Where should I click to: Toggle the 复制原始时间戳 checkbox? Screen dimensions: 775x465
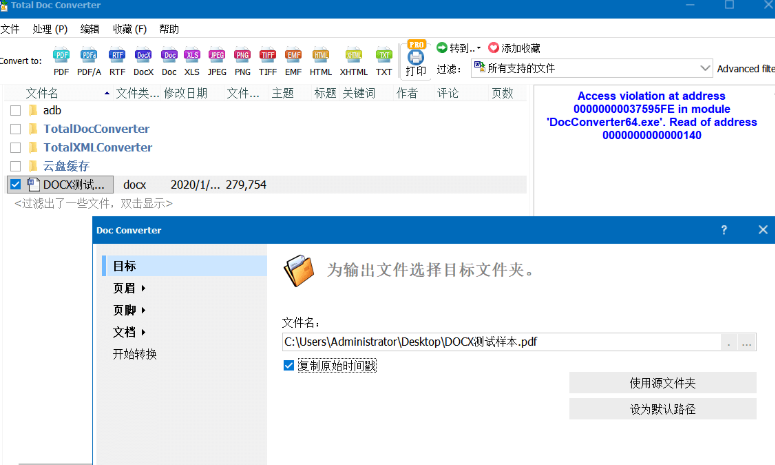click(x=289, y=365)
